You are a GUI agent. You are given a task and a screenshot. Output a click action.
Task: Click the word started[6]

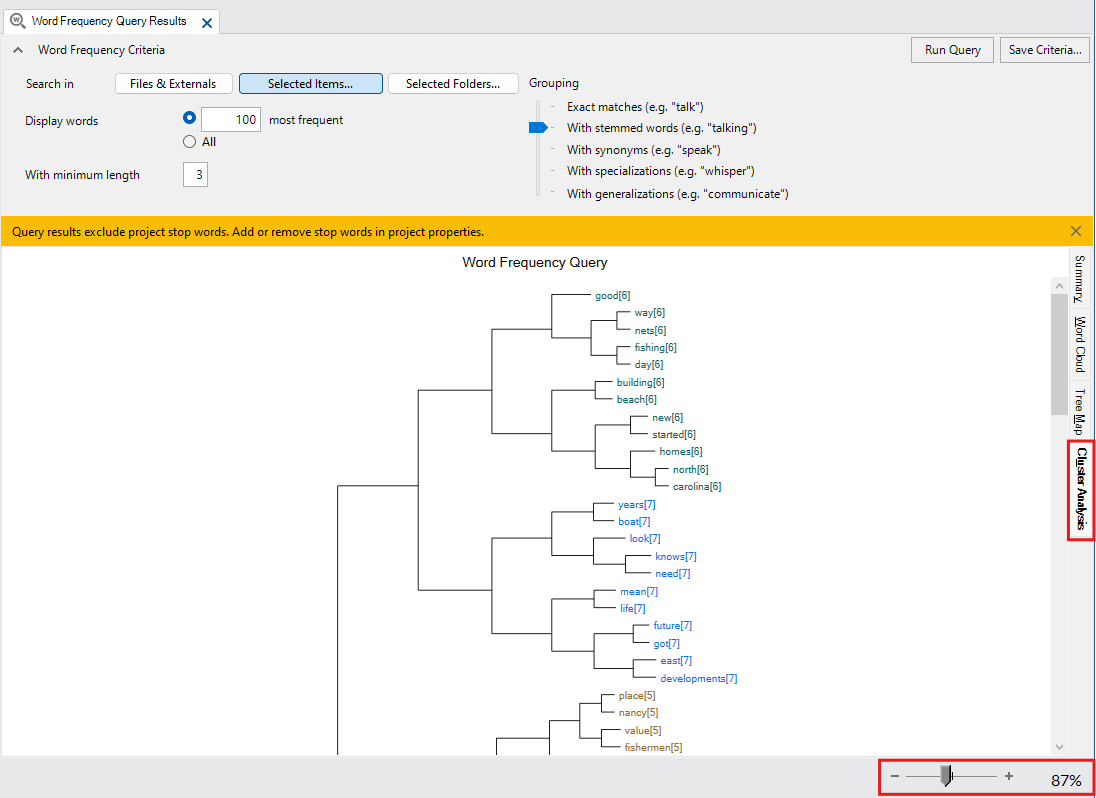pos(673,434)
